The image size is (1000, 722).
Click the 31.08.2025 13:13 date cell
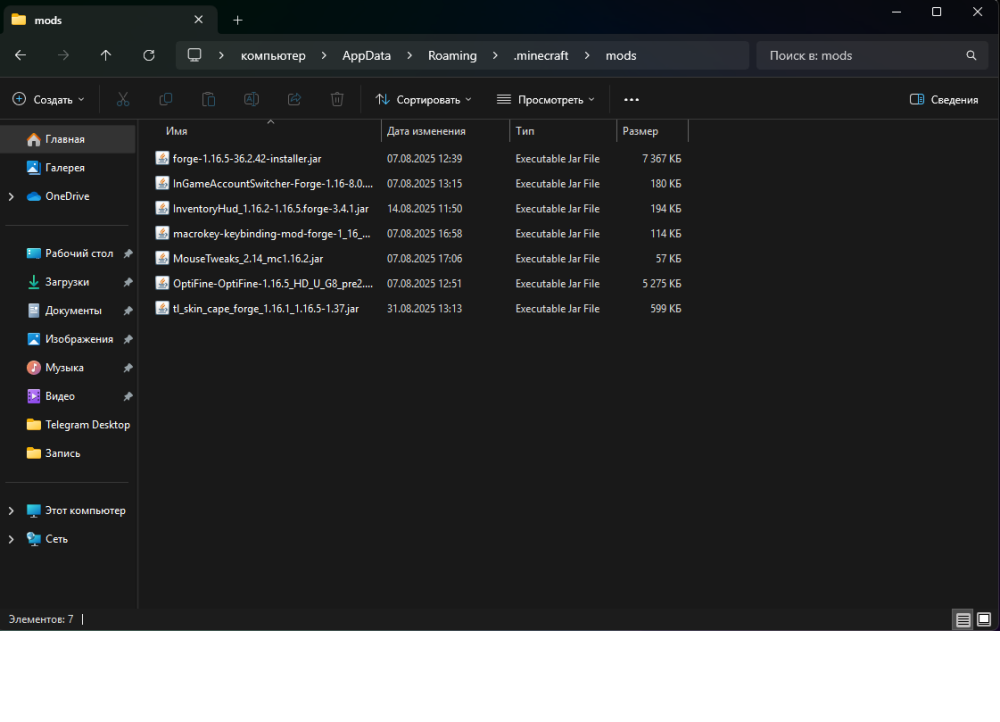[424, 308]
